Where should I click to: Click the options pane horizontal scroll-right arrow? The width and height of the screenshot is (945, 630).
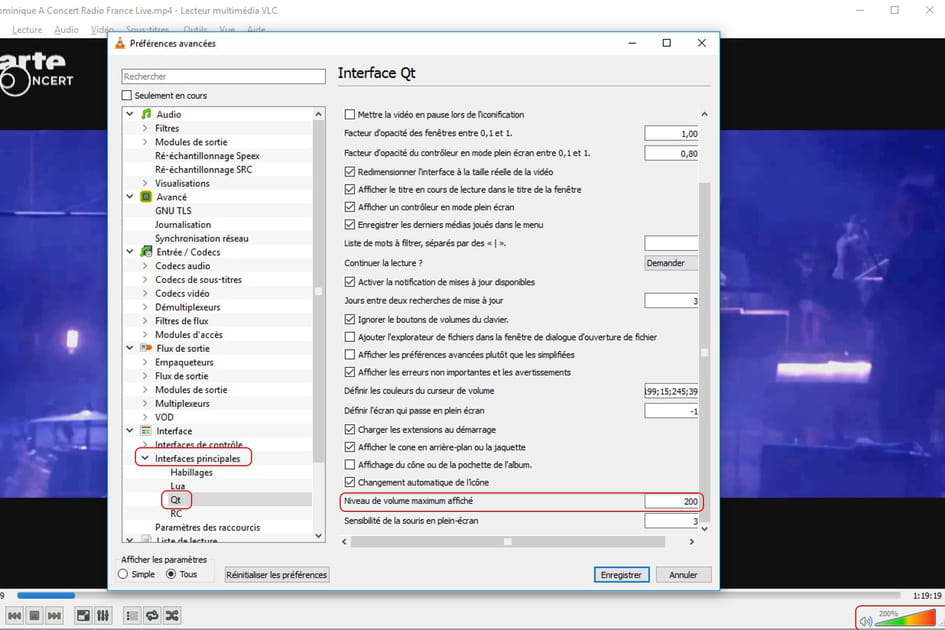point(691,541)
